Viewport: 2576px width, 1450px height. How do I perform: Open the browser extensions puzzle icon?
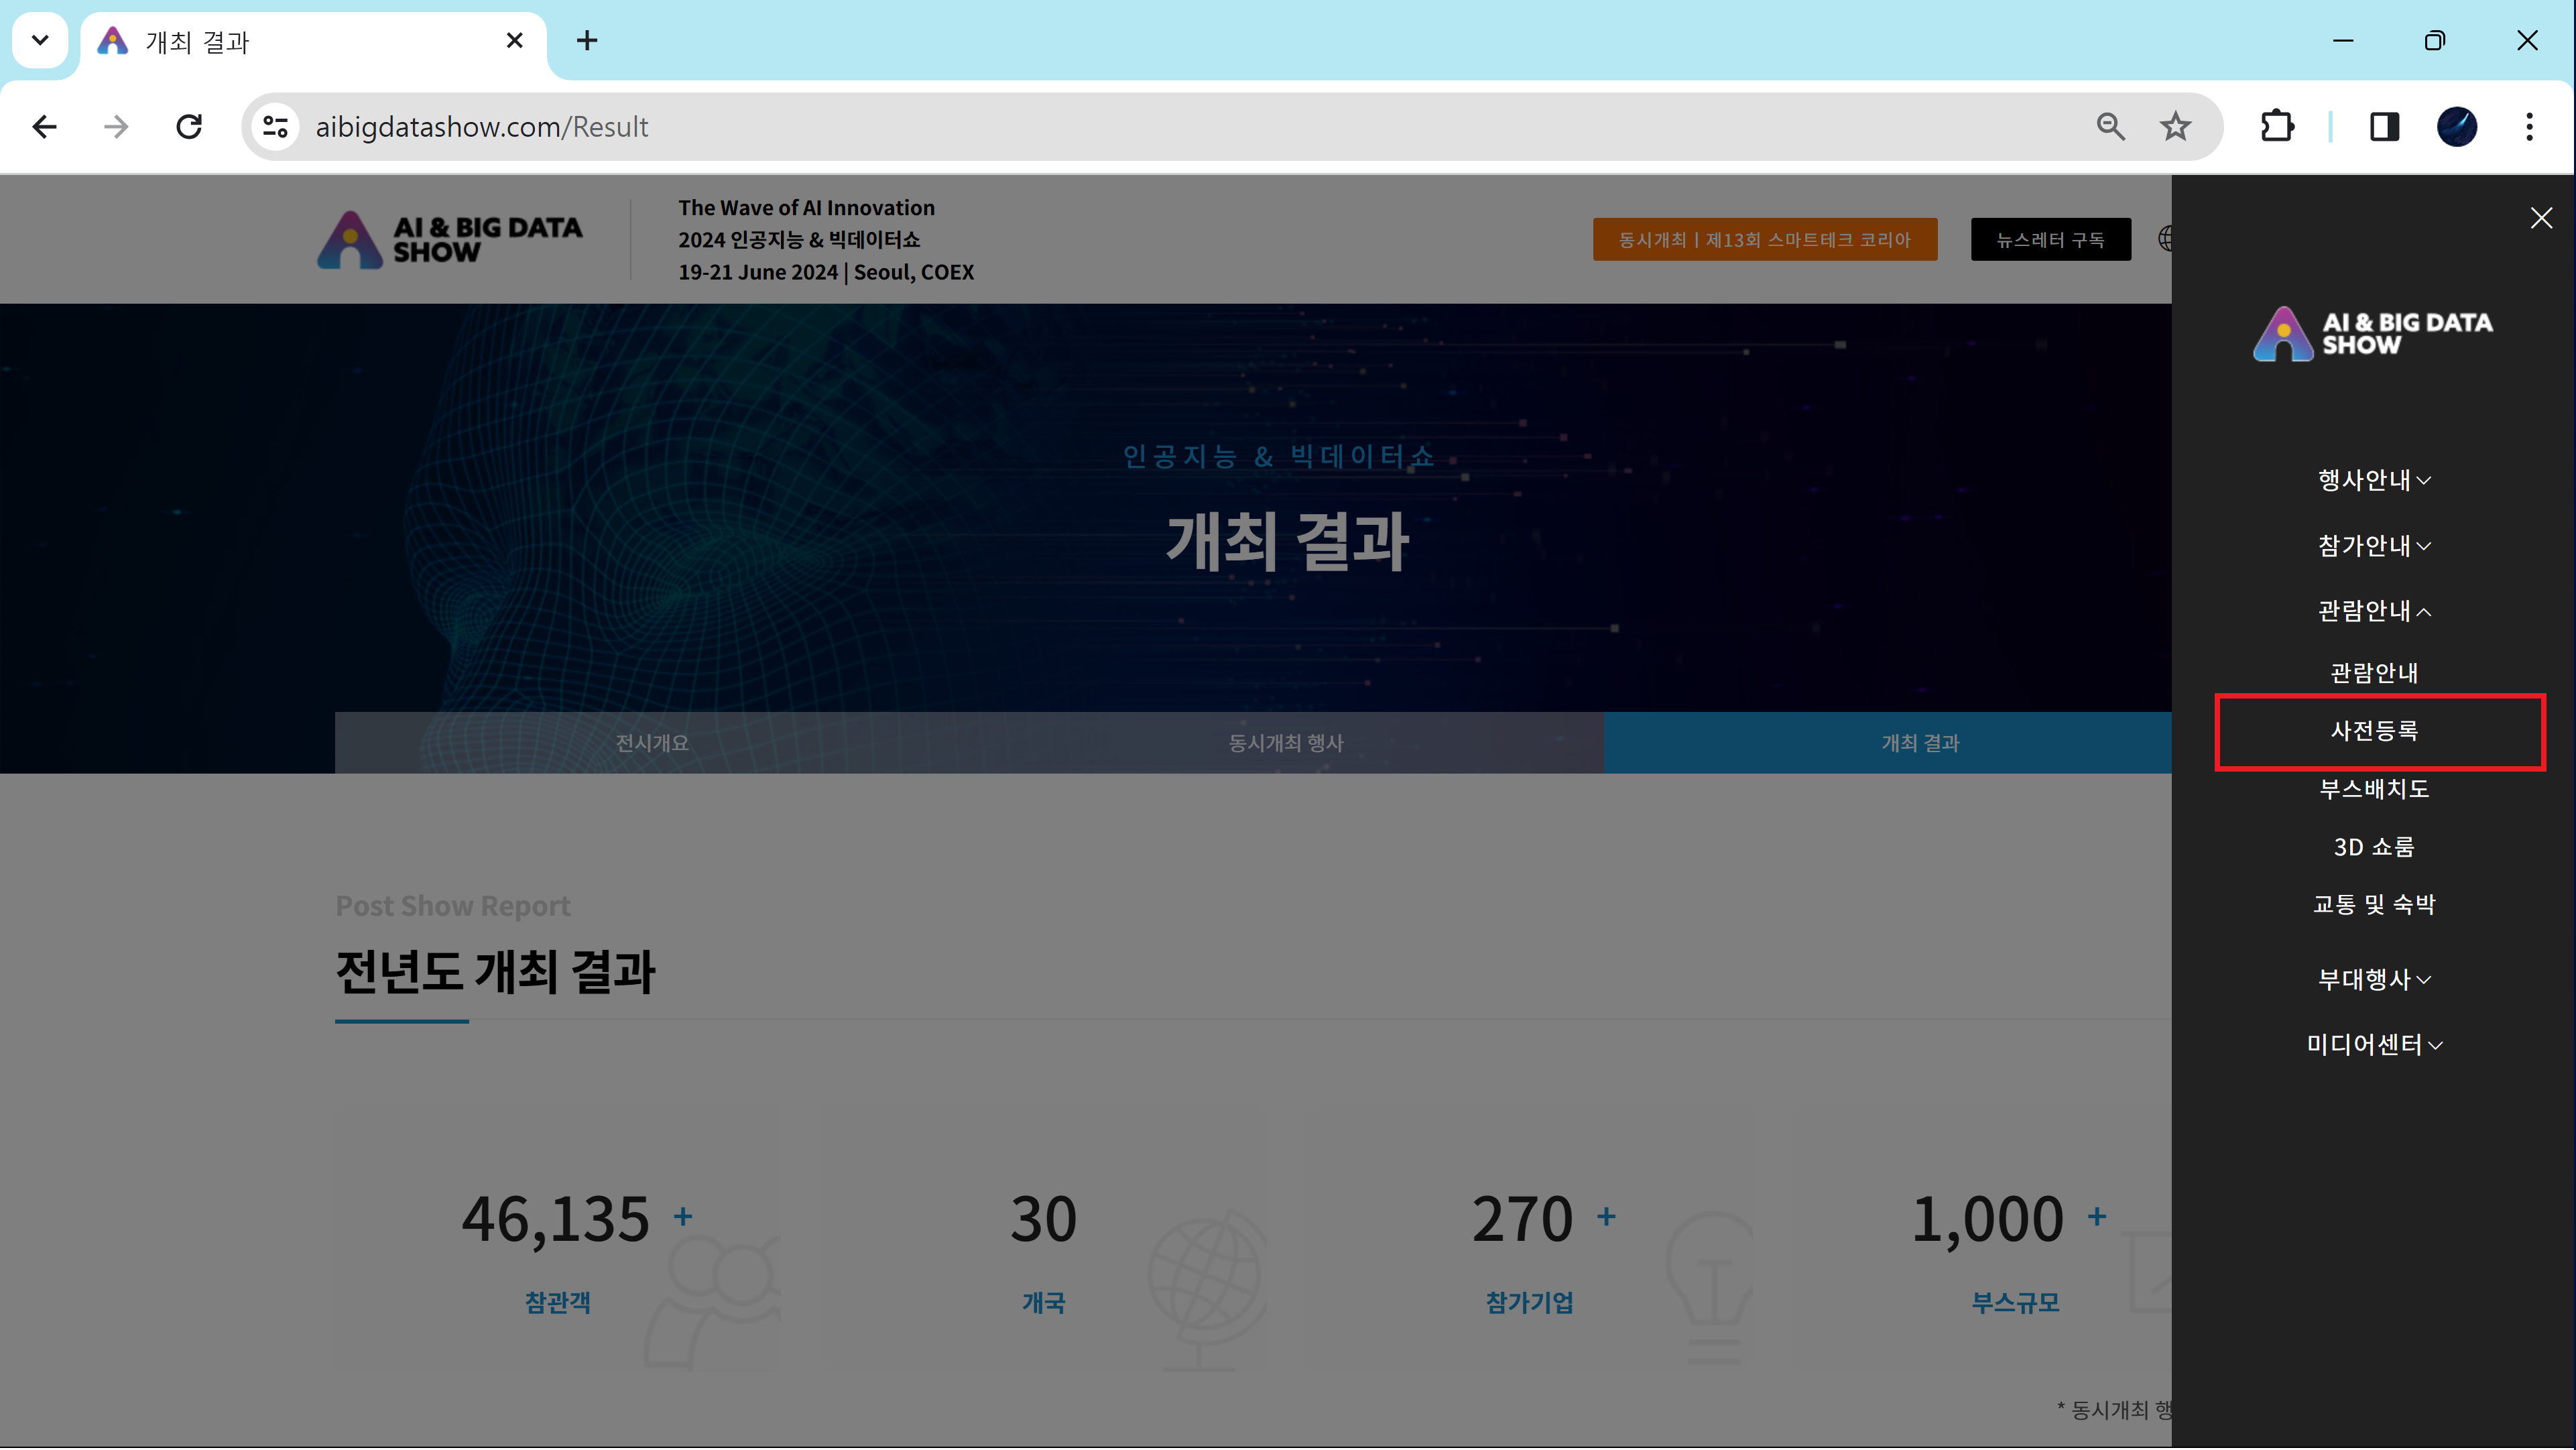[x=2277, y=127]
